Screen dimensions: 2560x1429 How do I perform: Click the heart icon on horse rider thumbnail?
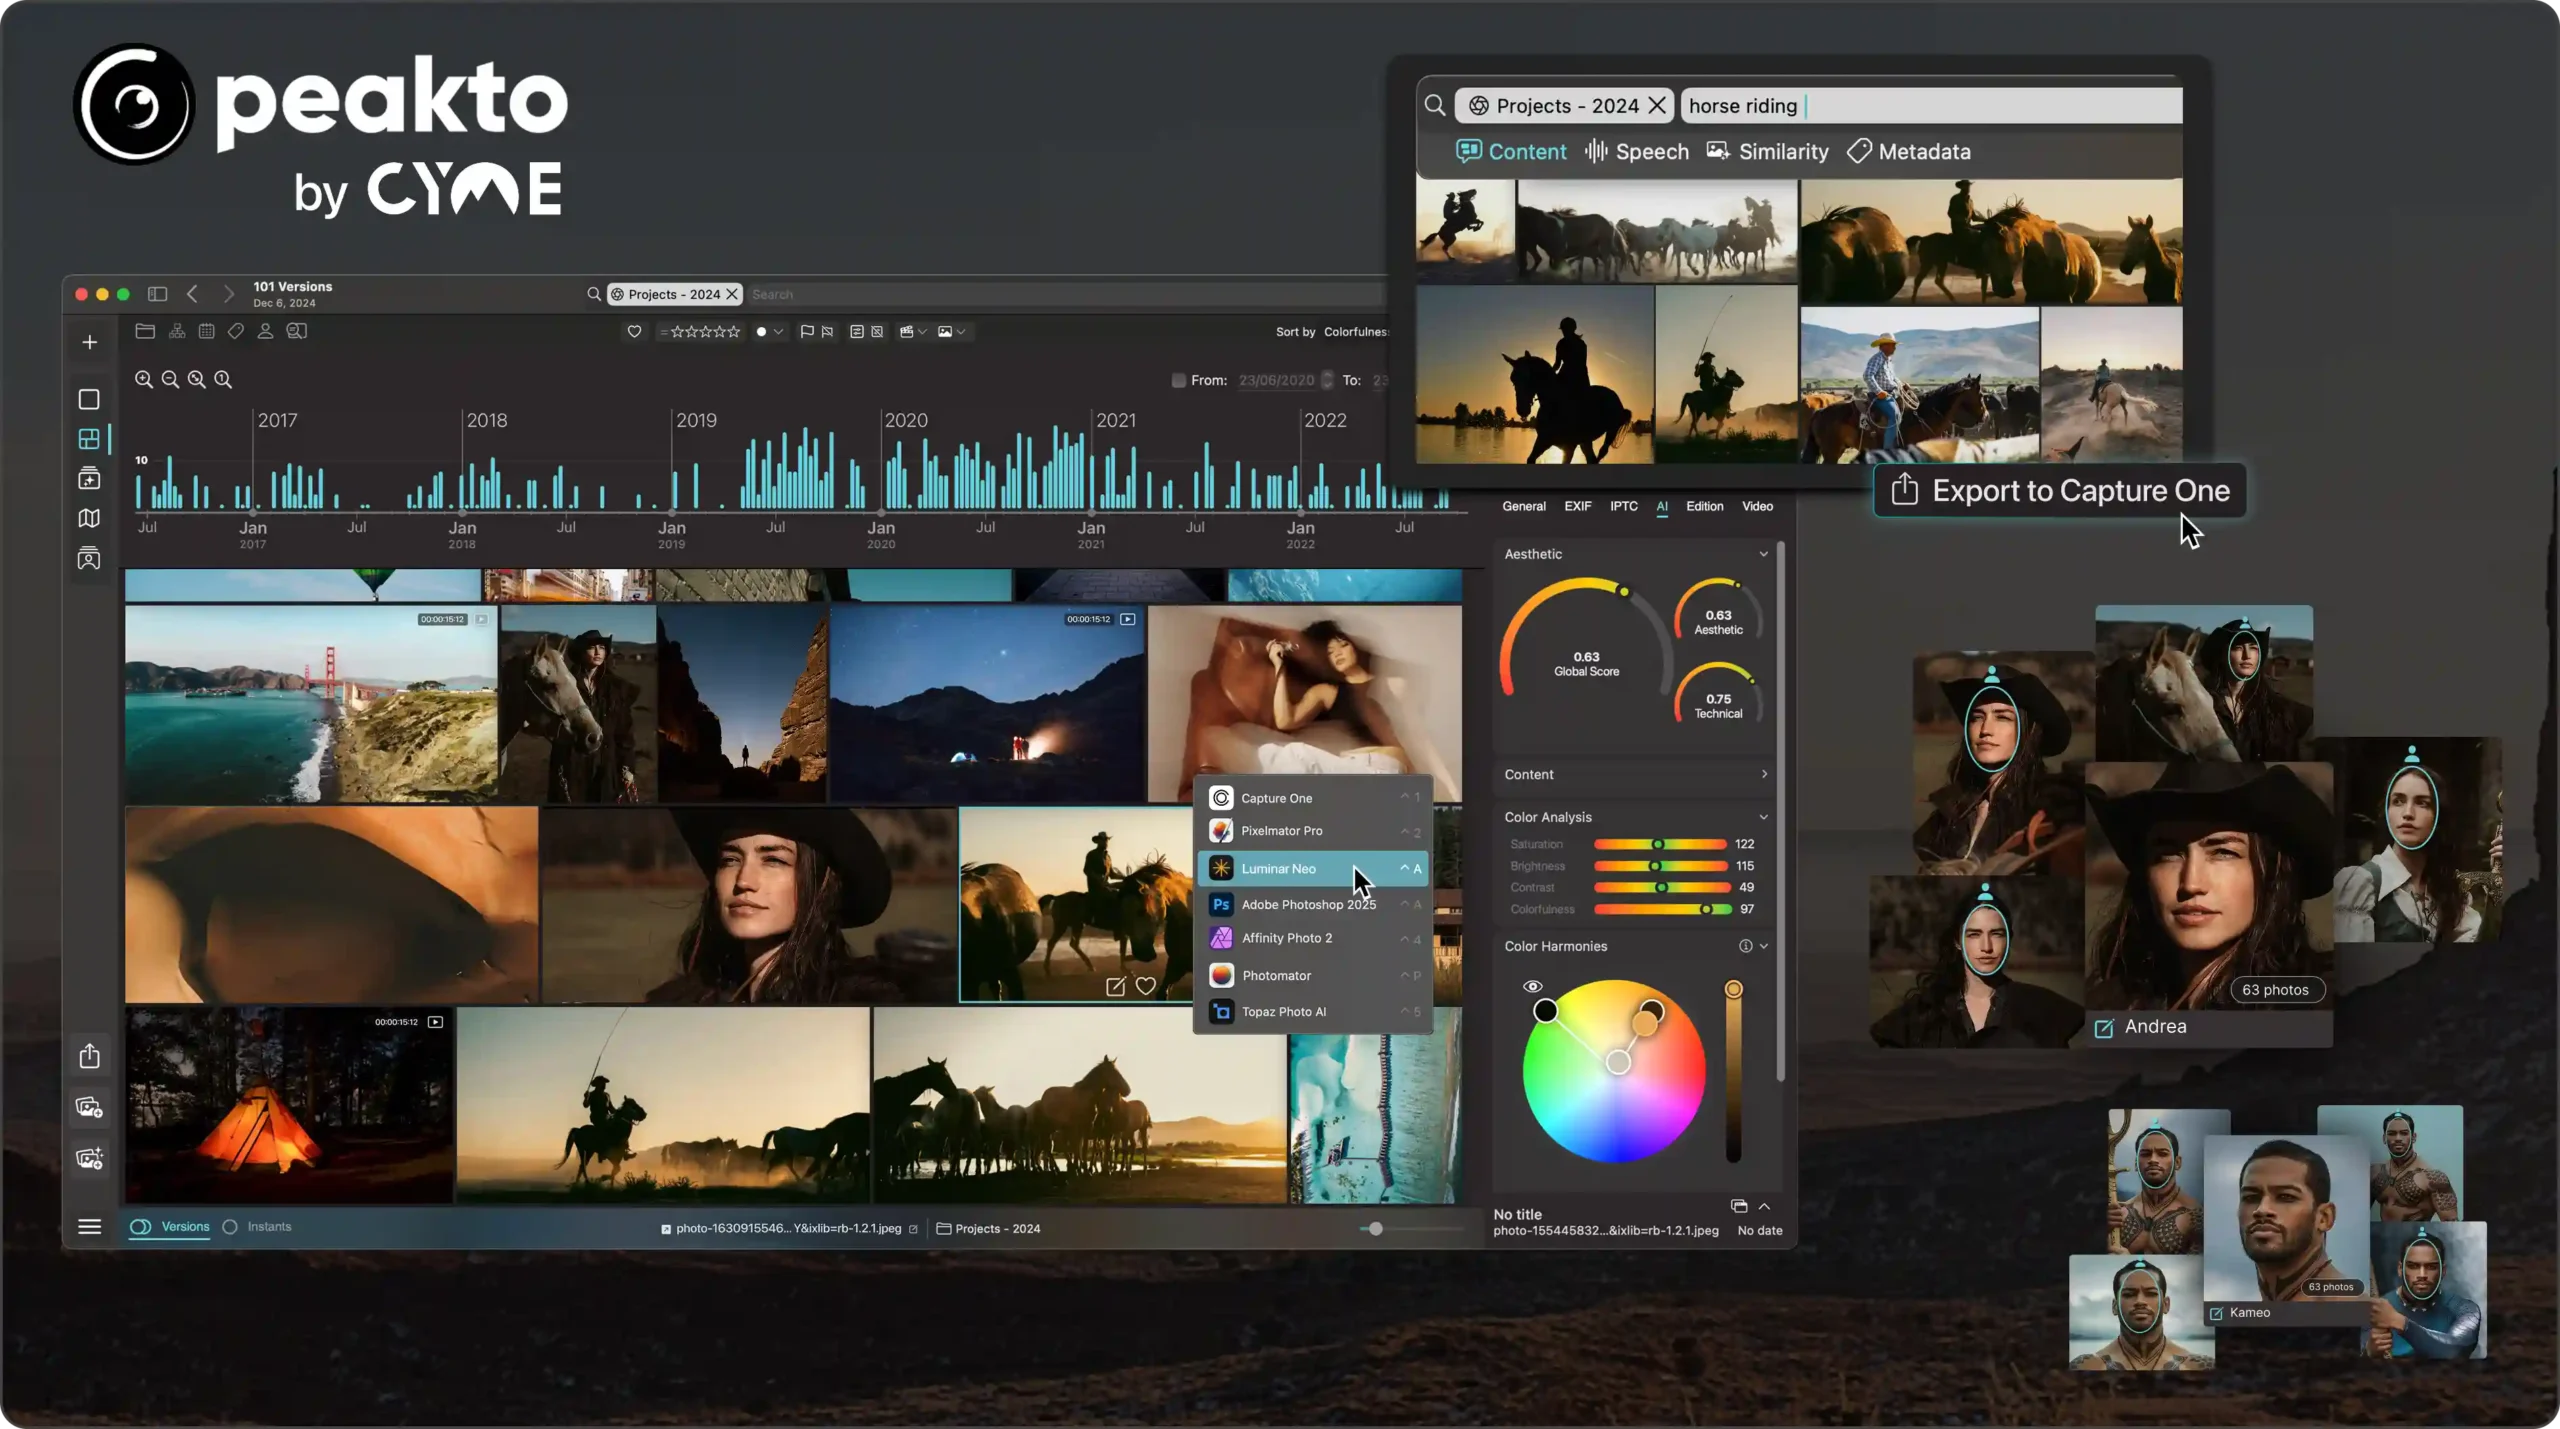tap(1146, 987)
